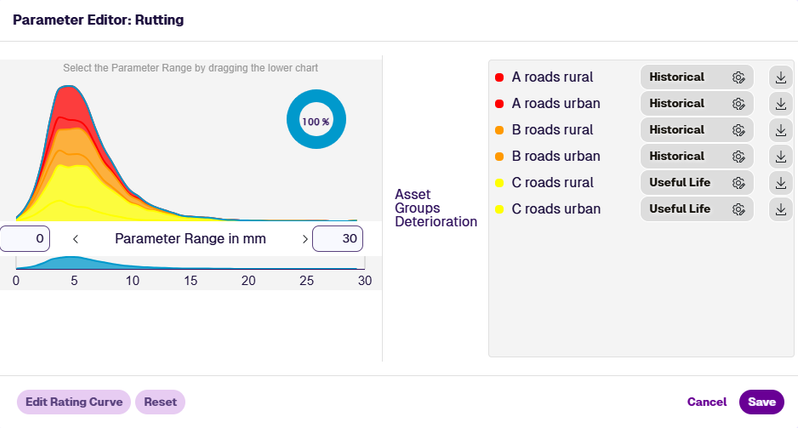Download A roads urban data

pos(781,104)
